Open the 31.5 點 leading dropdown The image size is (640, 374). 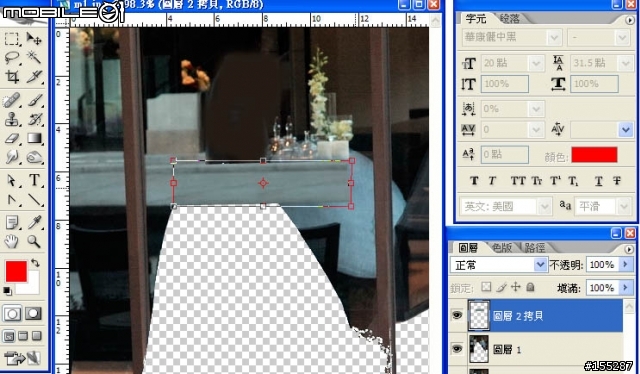(625, 63)
